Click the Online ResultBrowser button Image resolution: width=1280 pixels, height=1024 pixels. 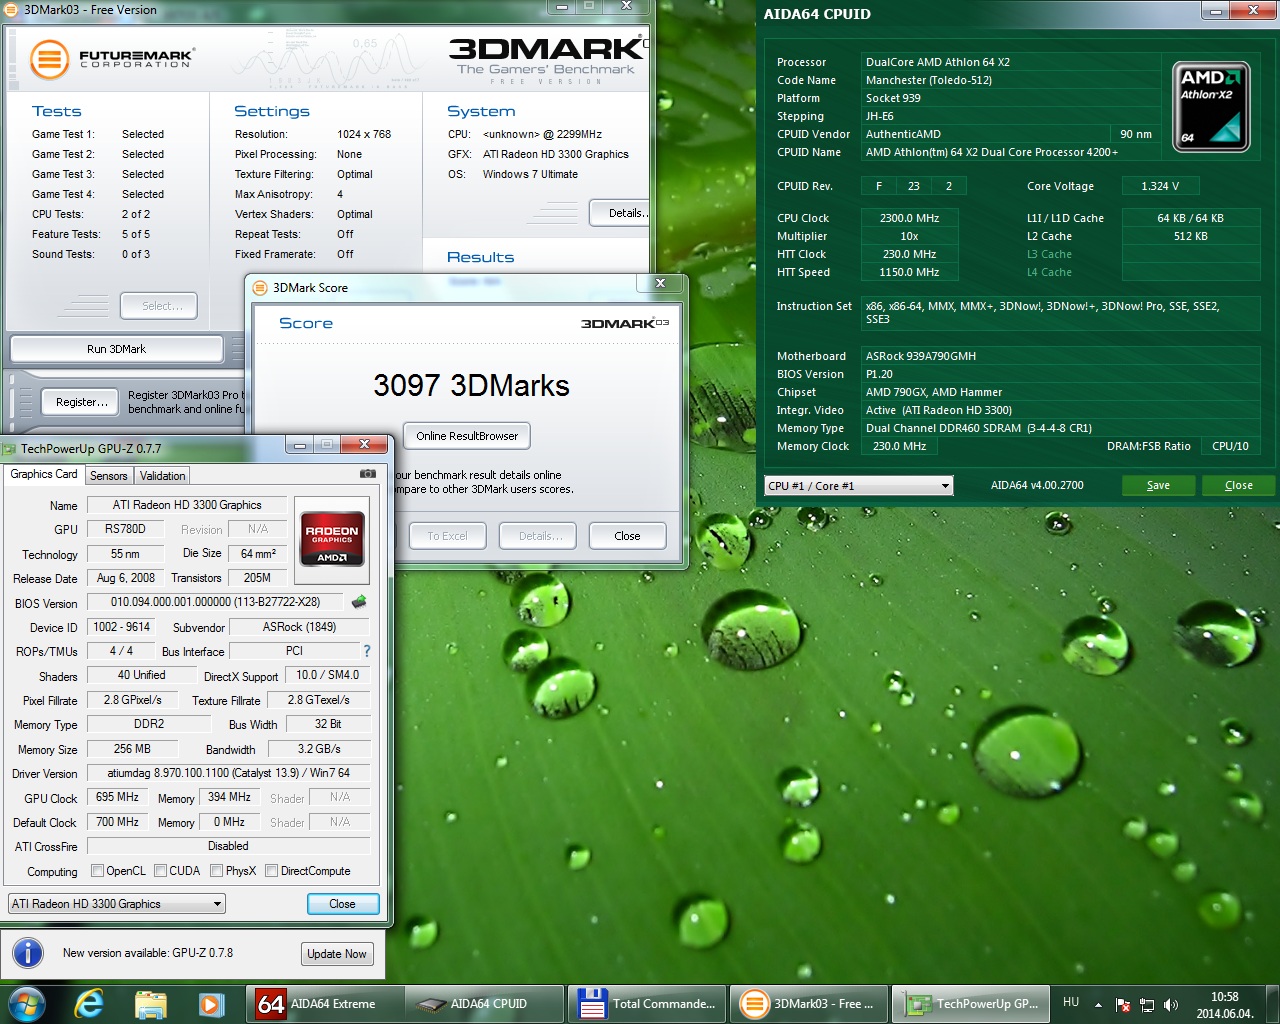[x=467, y=436]
